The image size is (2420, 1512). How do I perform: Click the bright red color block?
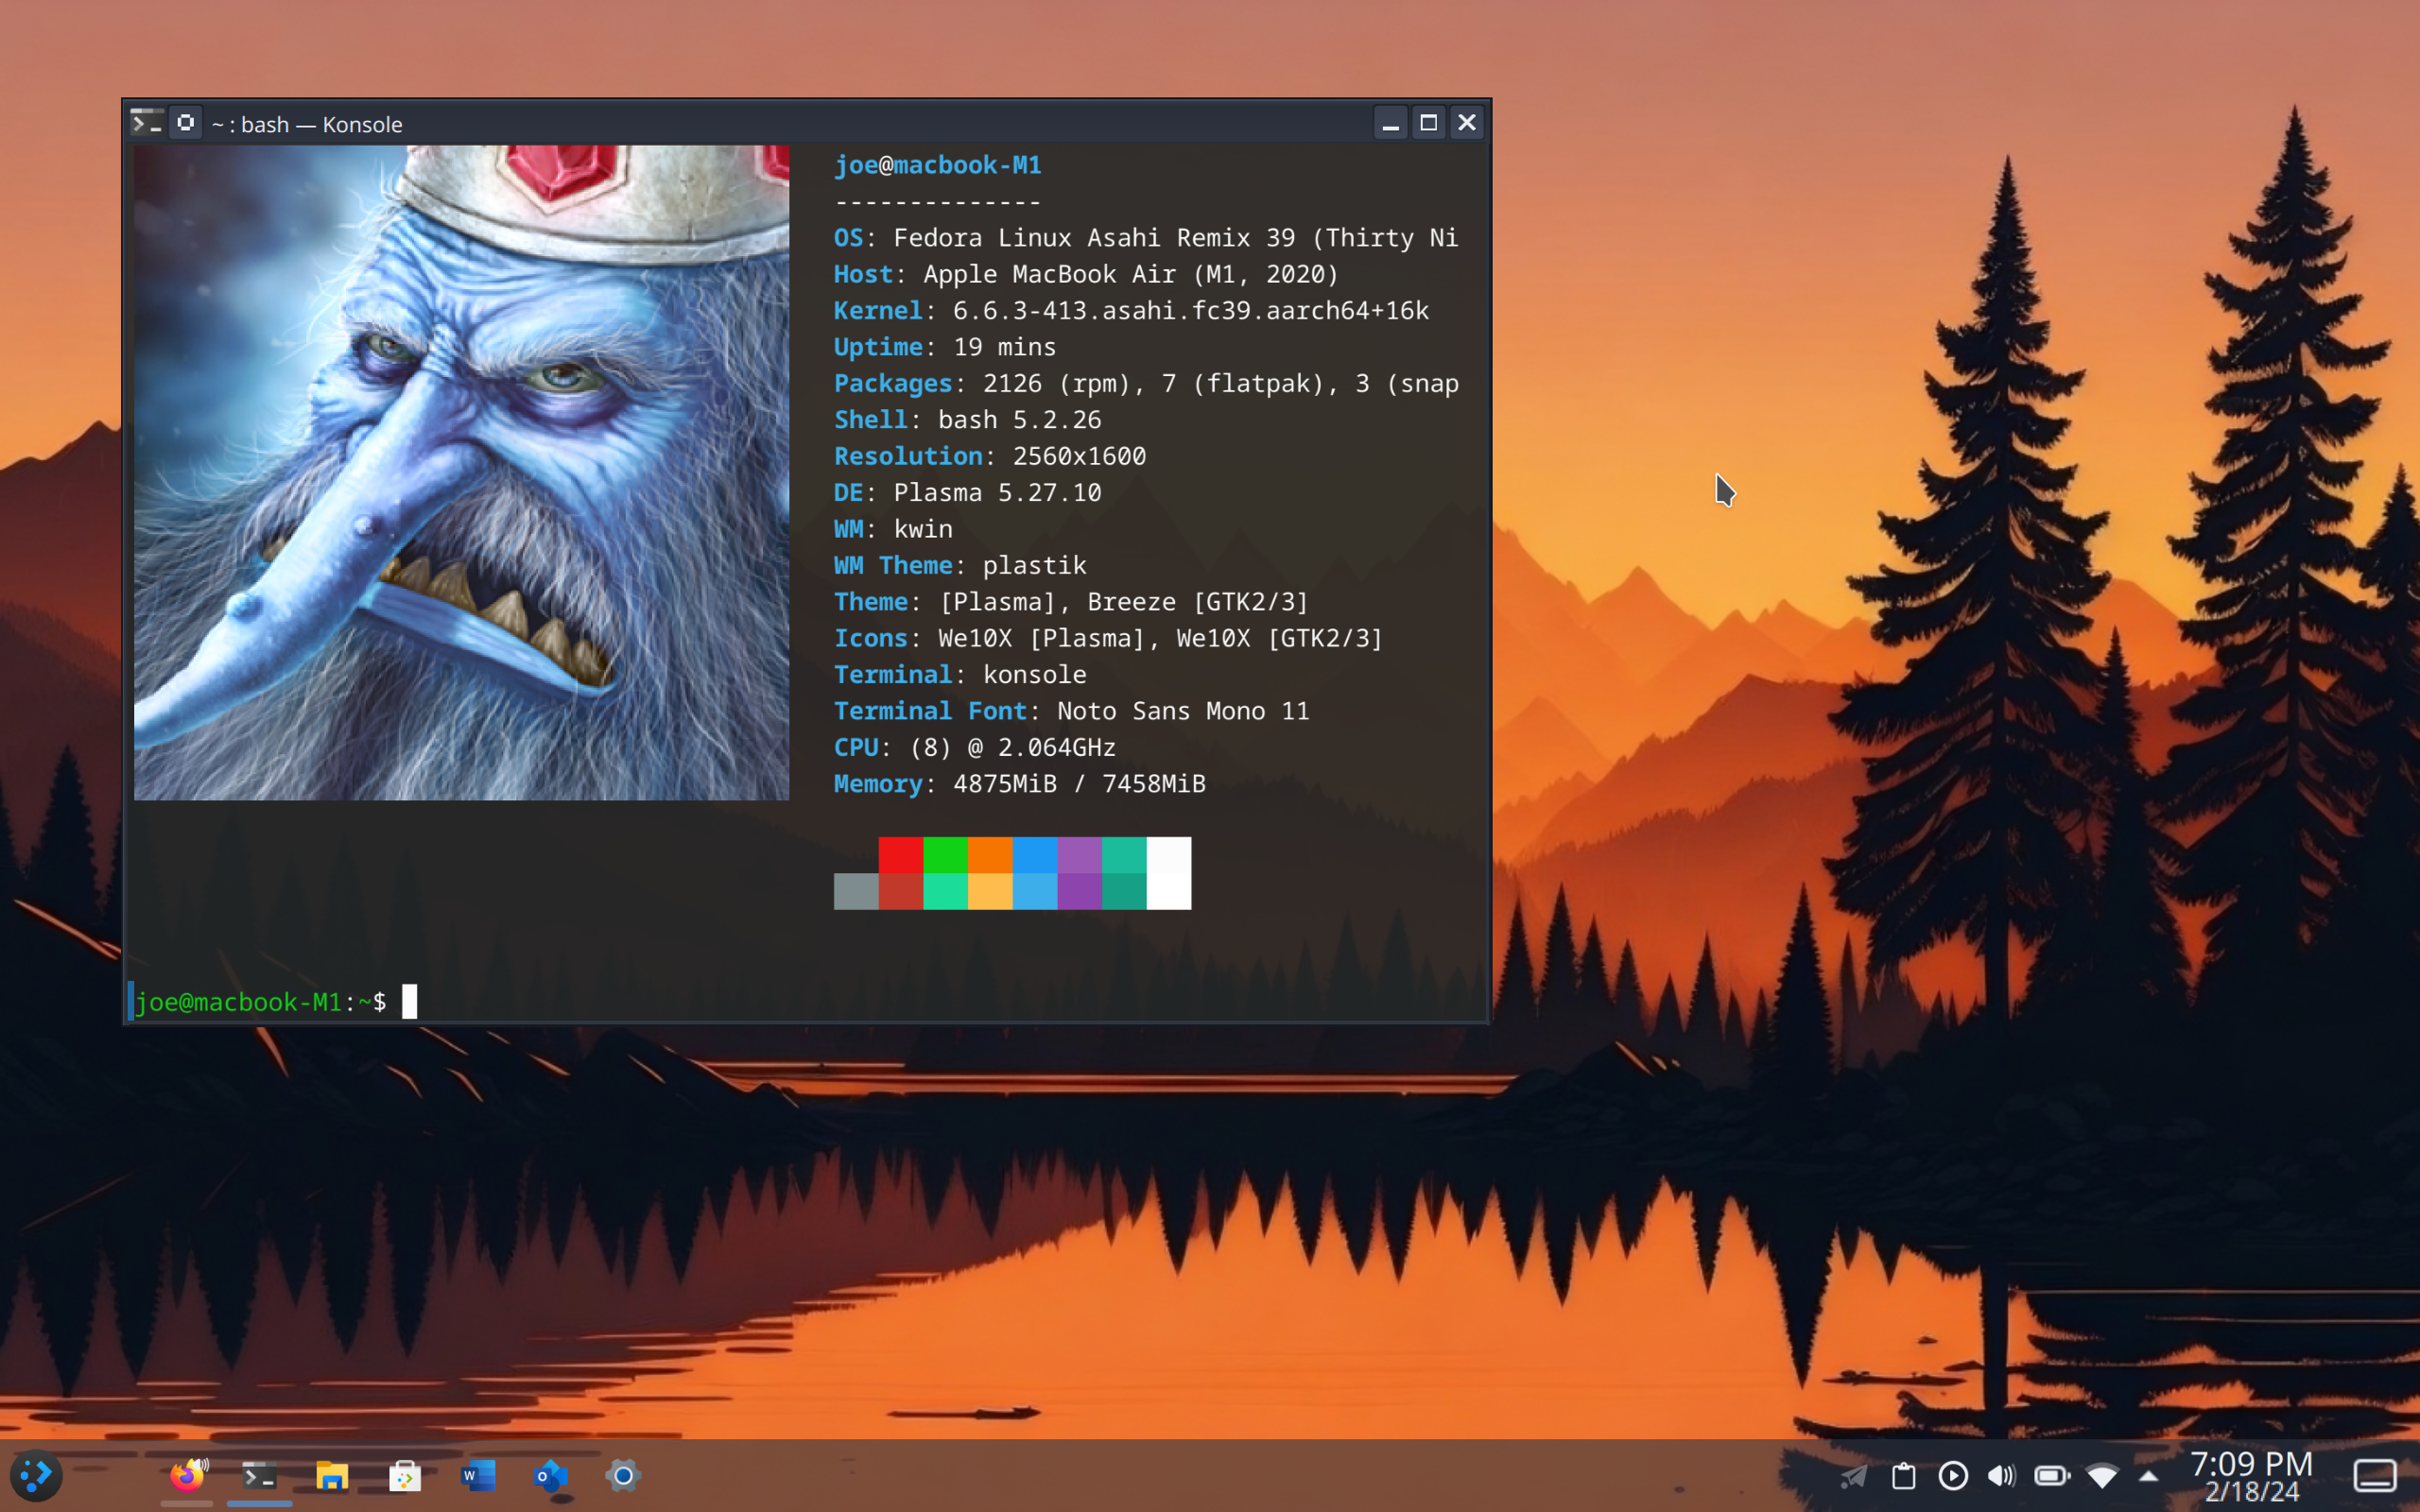(x=900, y=855)
